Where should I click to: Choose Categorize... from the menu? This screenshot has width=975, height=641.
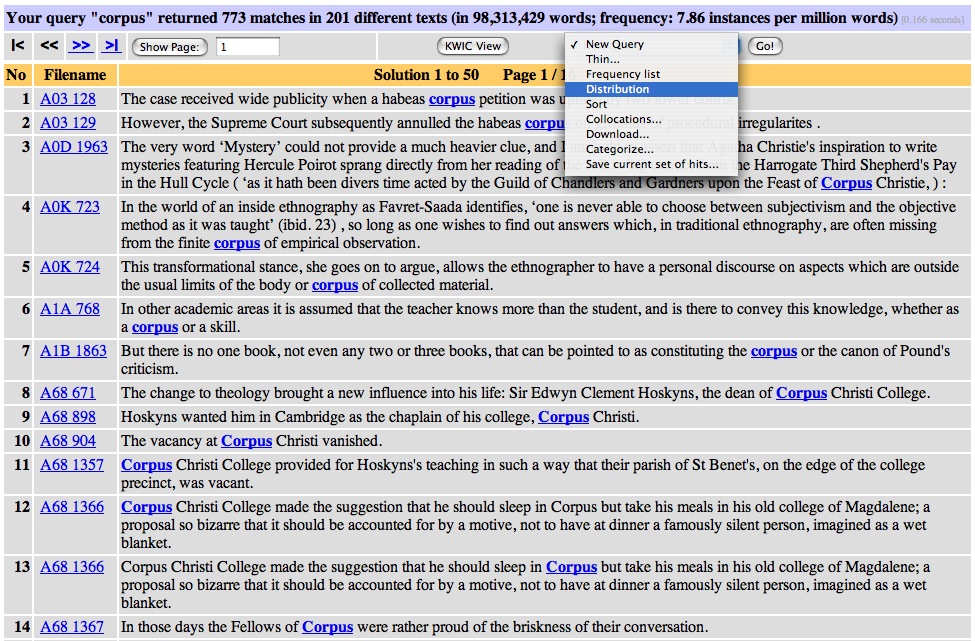tap(619, 149)
